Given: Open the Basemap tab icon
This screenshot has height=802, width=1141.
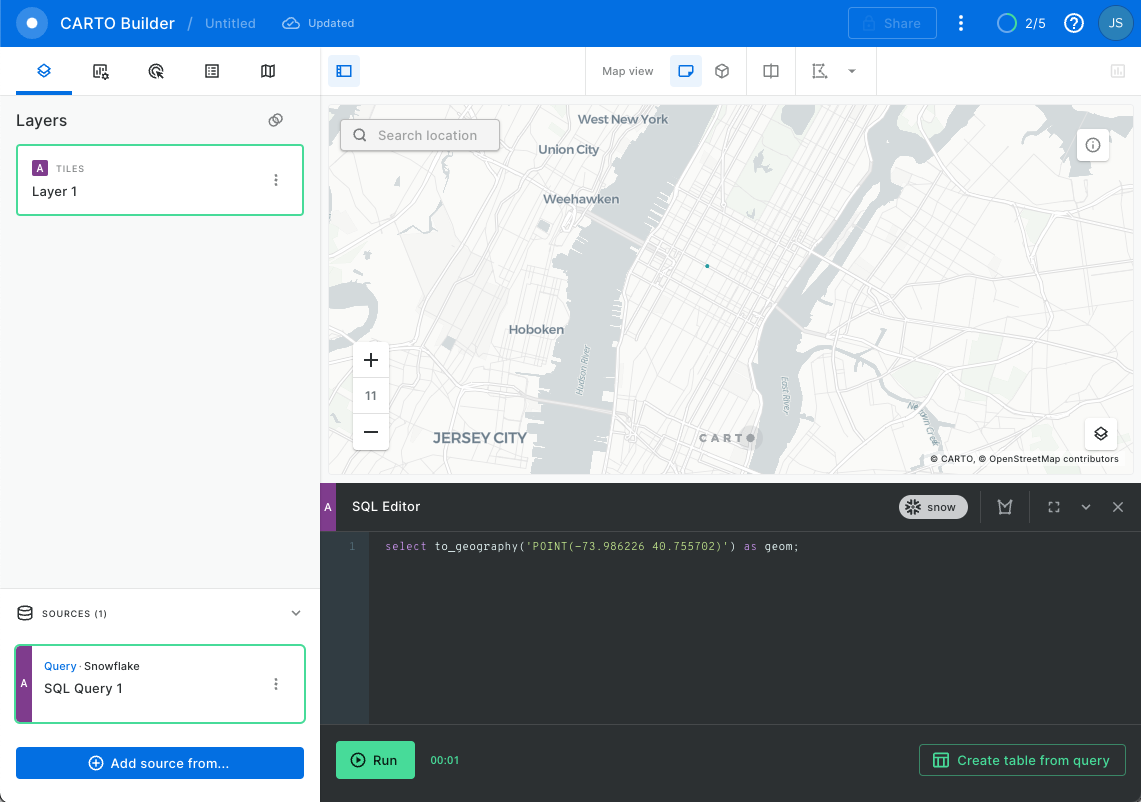Looking at the screenshot, I should pyautogui.click(x=268, y=71).
